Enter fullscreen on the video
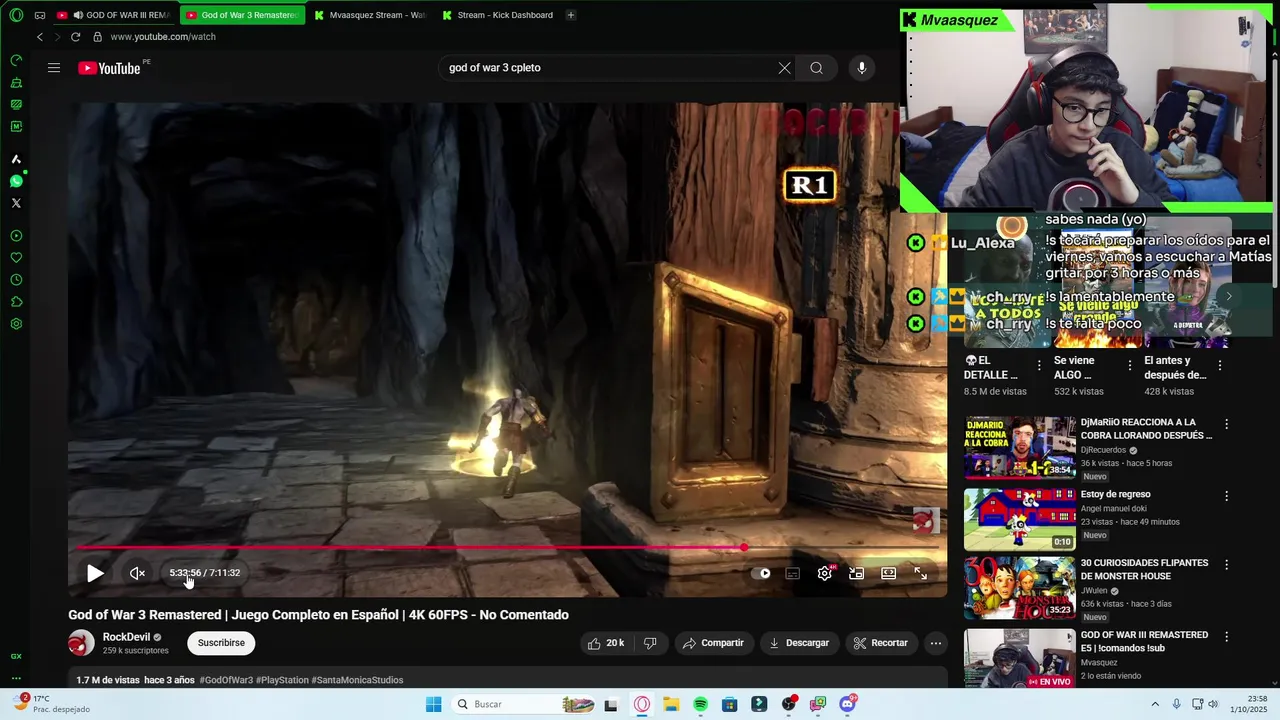 click(x=920, y=573)
